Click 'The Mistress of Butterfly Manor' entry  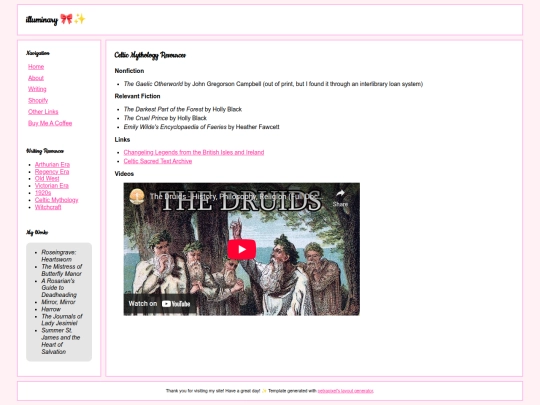tap(62, 270)
